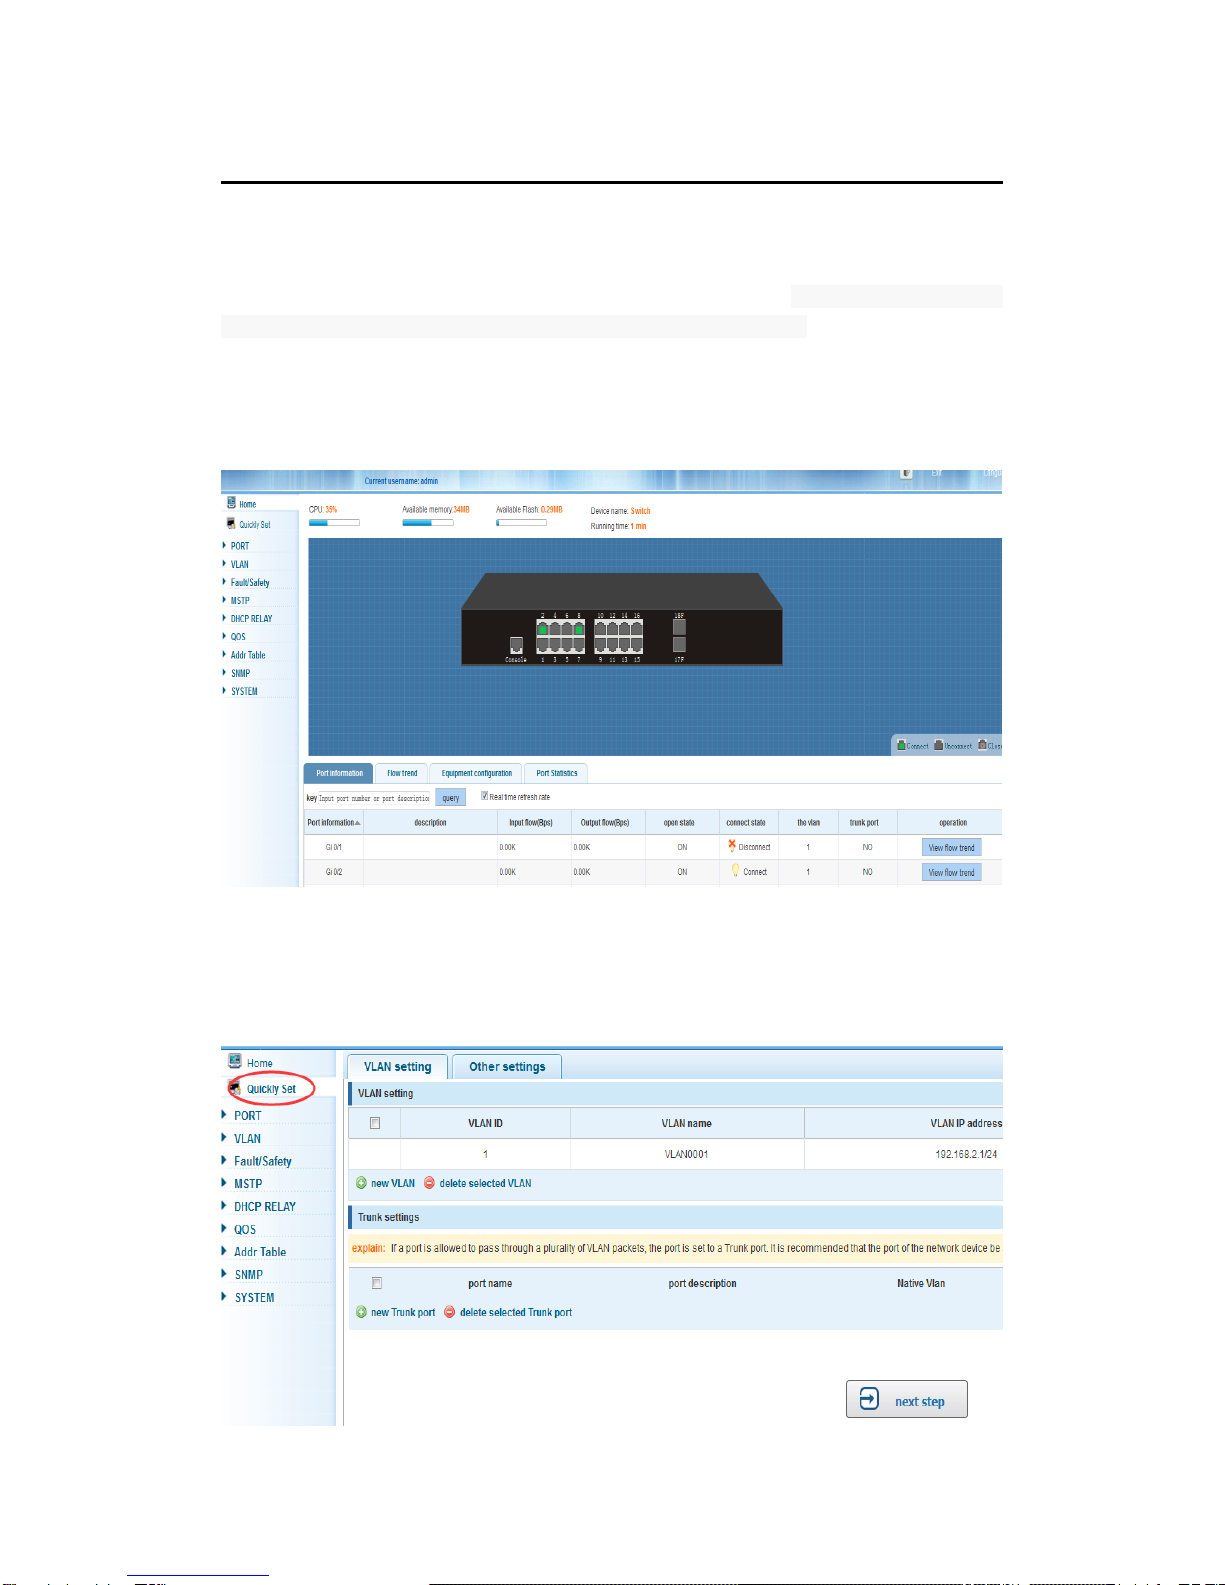Viewport: 1225px width, 1585px height.
Task: Click the VLAN0001 name cell
Action: point(687,1154)
